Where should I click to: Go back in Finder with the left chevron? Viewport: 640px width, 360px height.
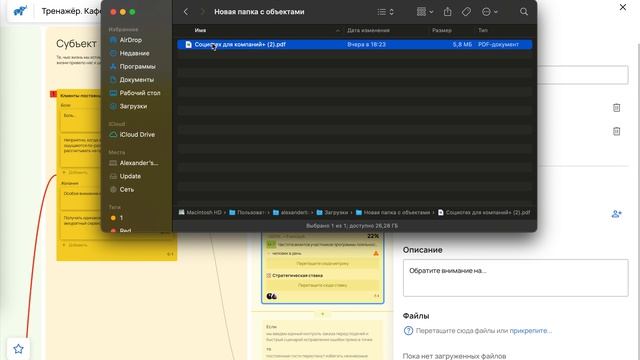[186, 12]
